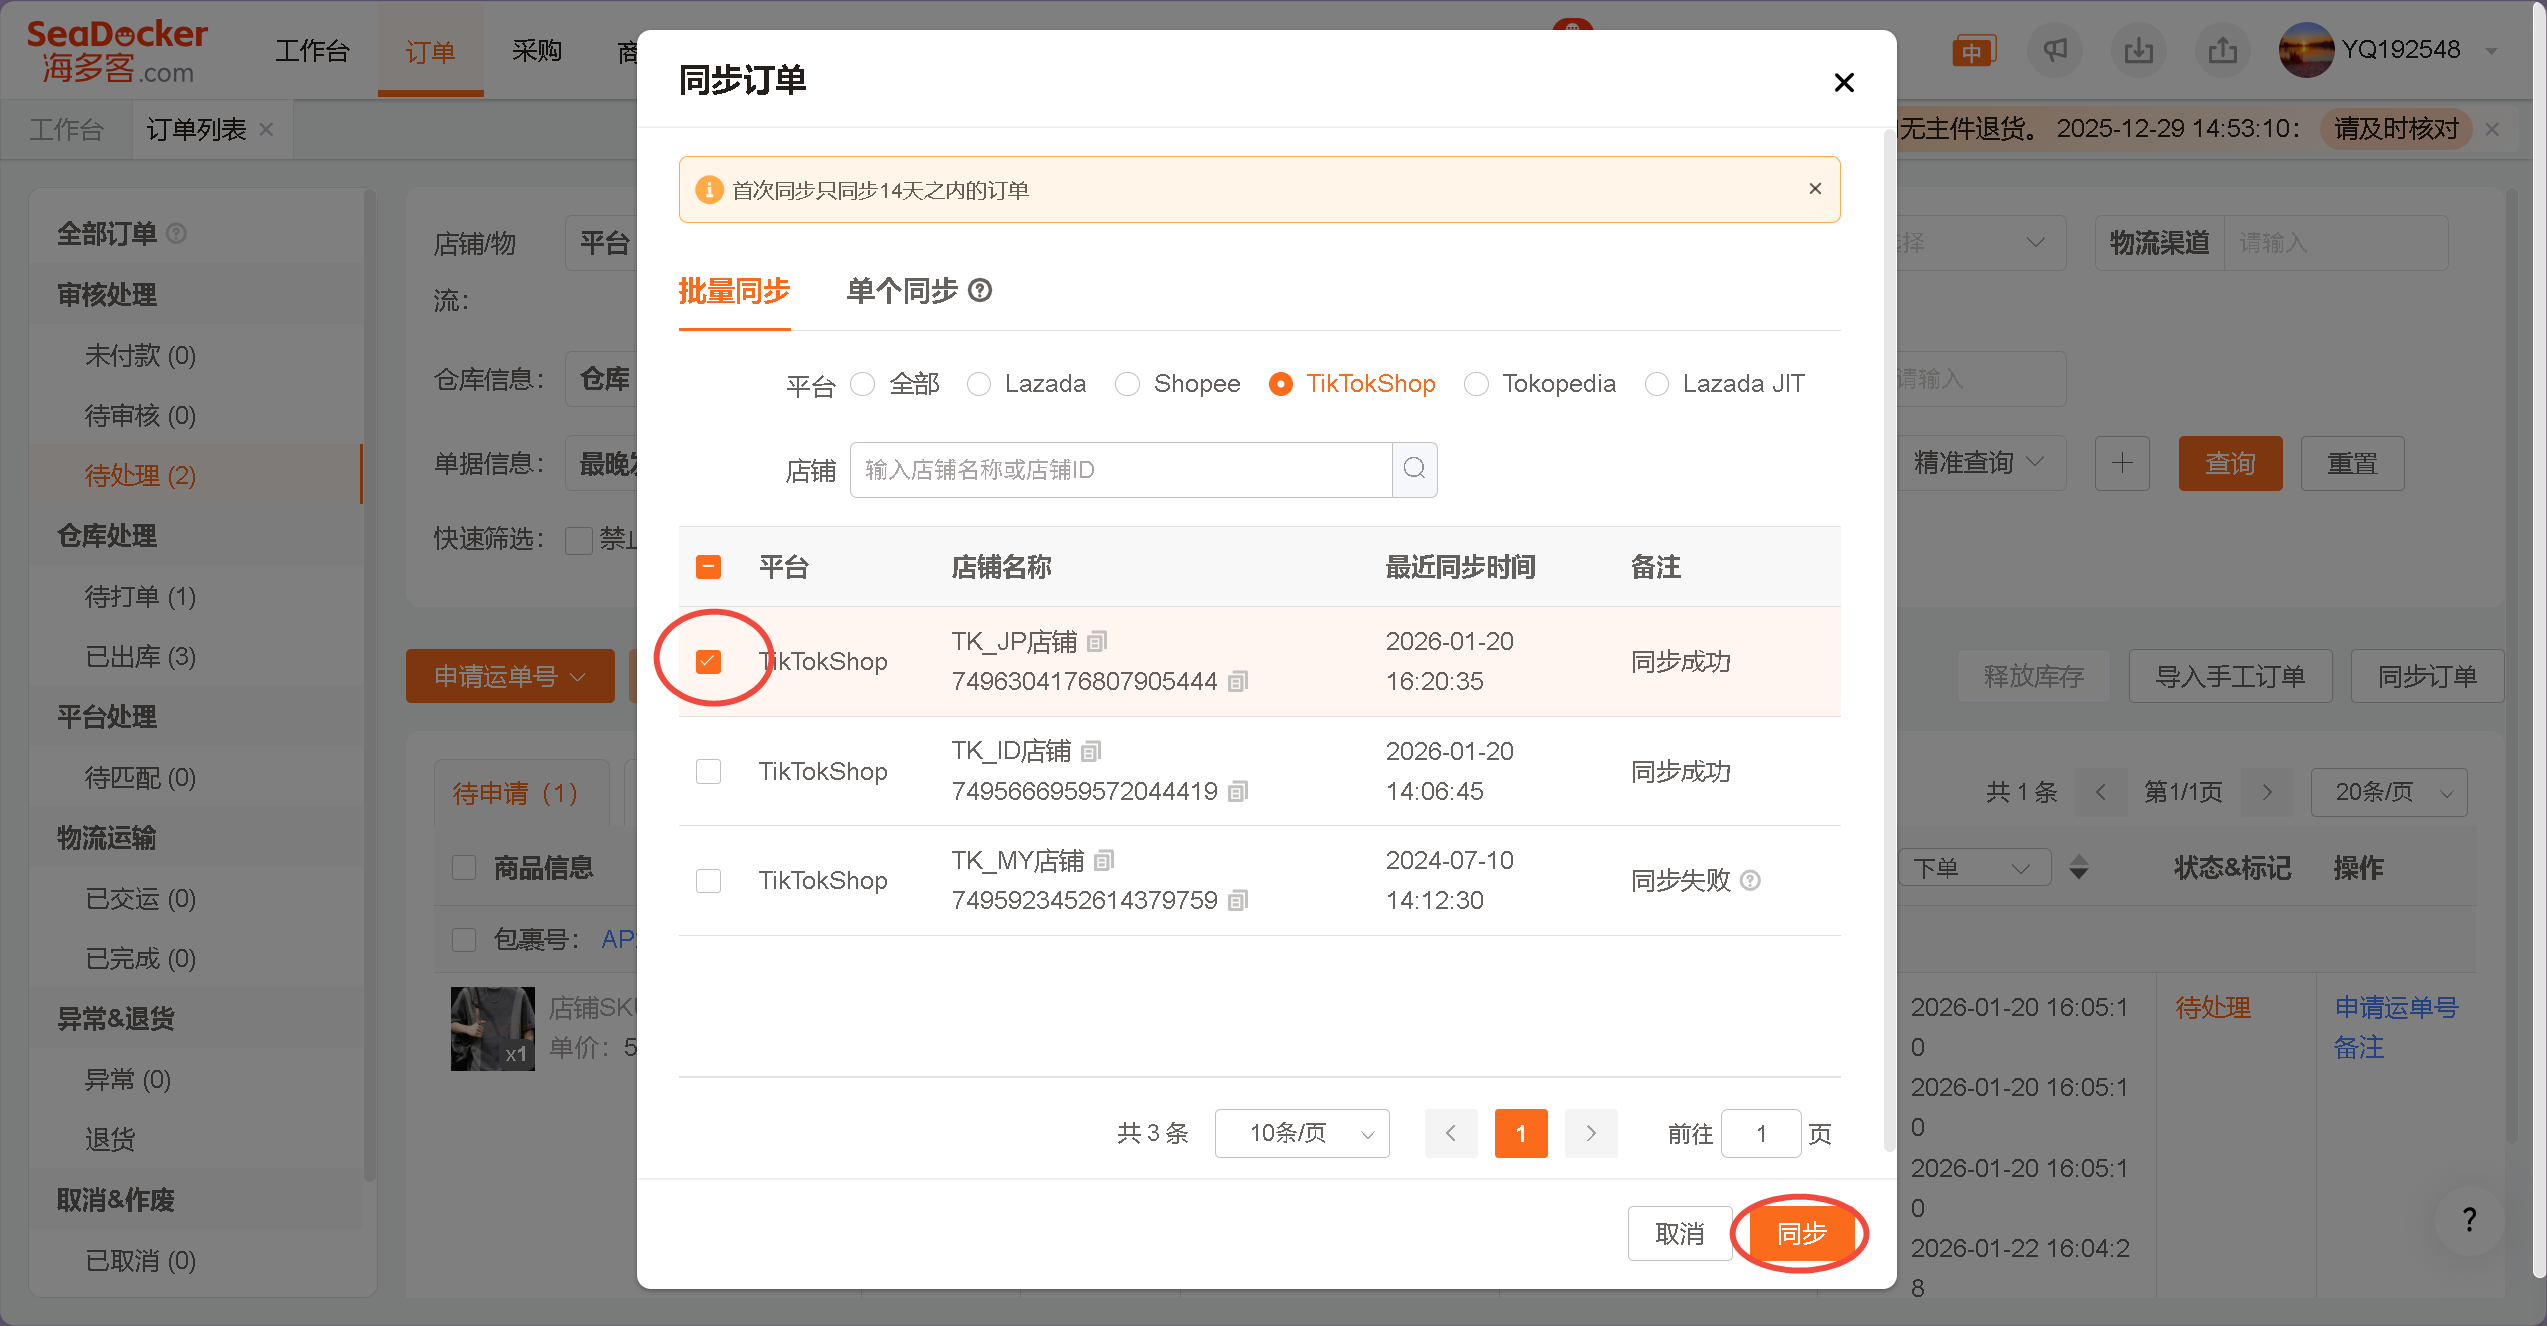Open the 10条/页 page size dropdown
The image size is (2547, 1326).
[1301, 1133]
